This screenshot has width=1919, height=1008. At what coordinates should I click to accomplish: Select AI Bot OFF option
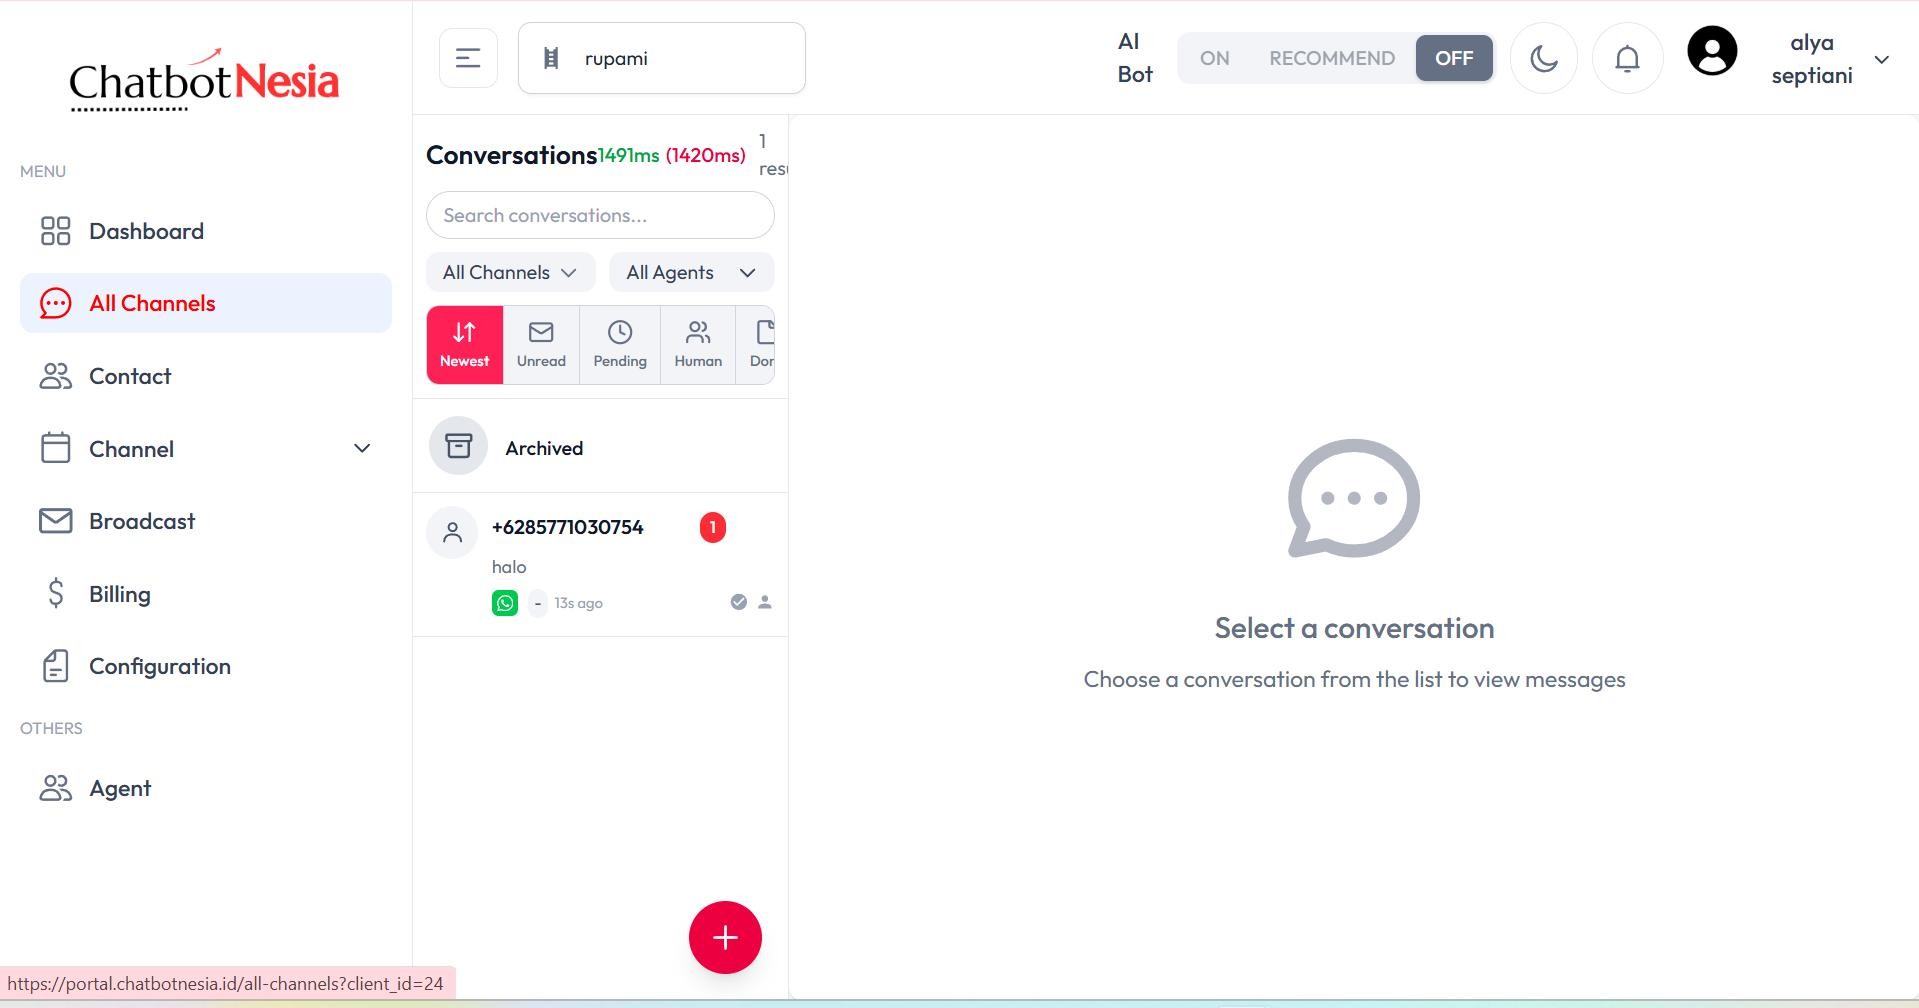1454,58
